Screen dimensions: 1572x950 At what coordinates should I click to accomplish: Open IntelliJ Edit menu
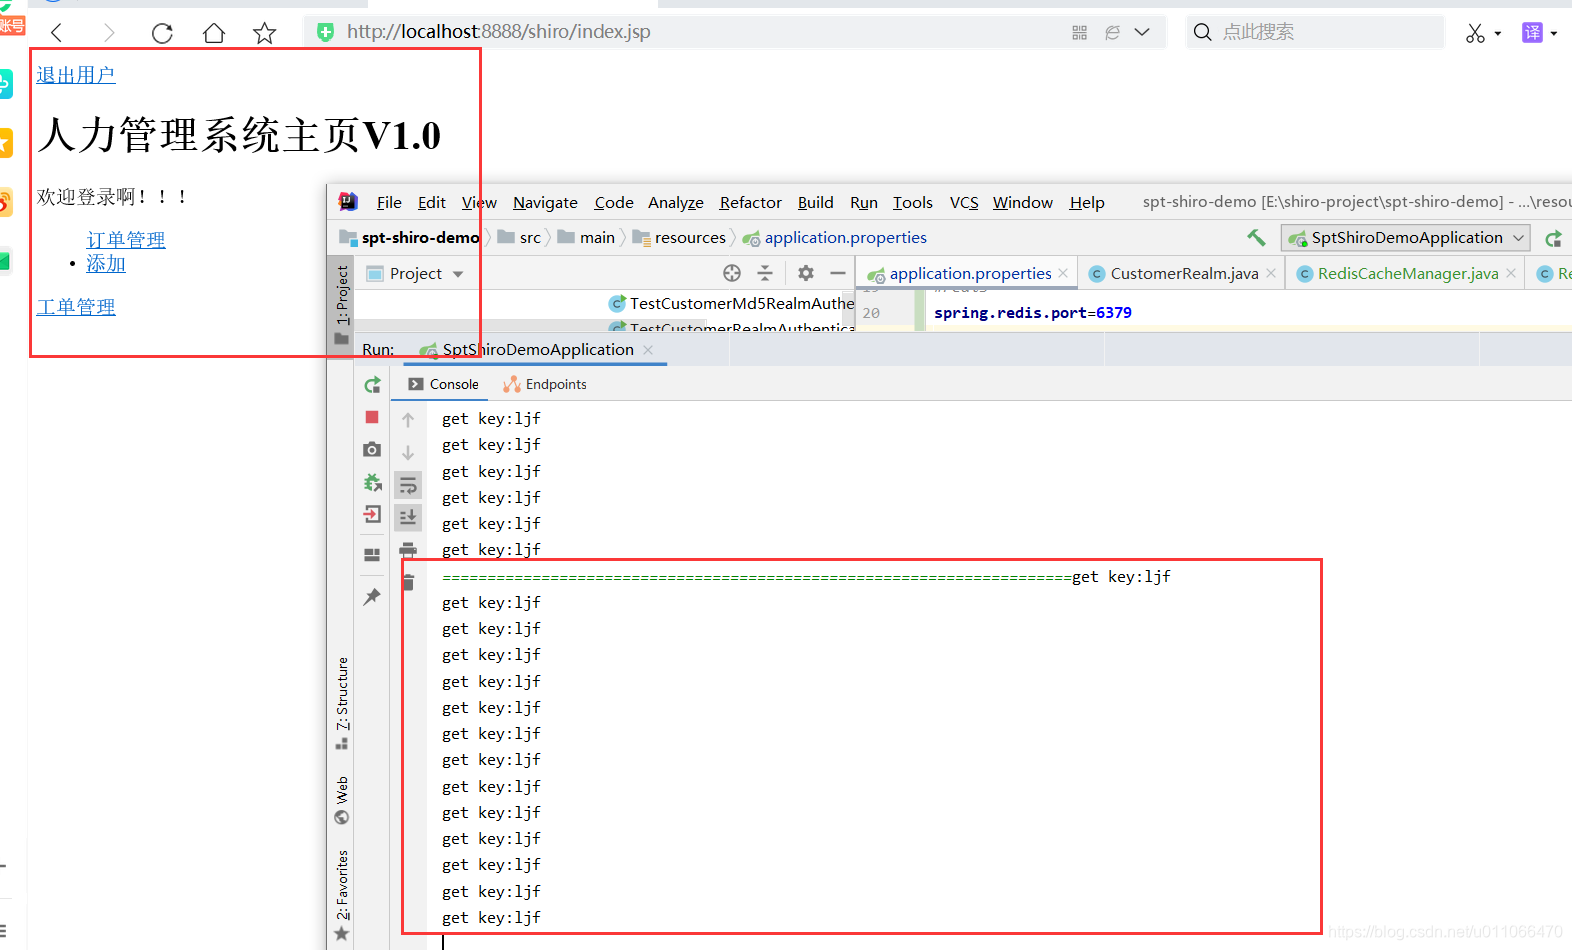pyautogui.click(x=432, y=202)
